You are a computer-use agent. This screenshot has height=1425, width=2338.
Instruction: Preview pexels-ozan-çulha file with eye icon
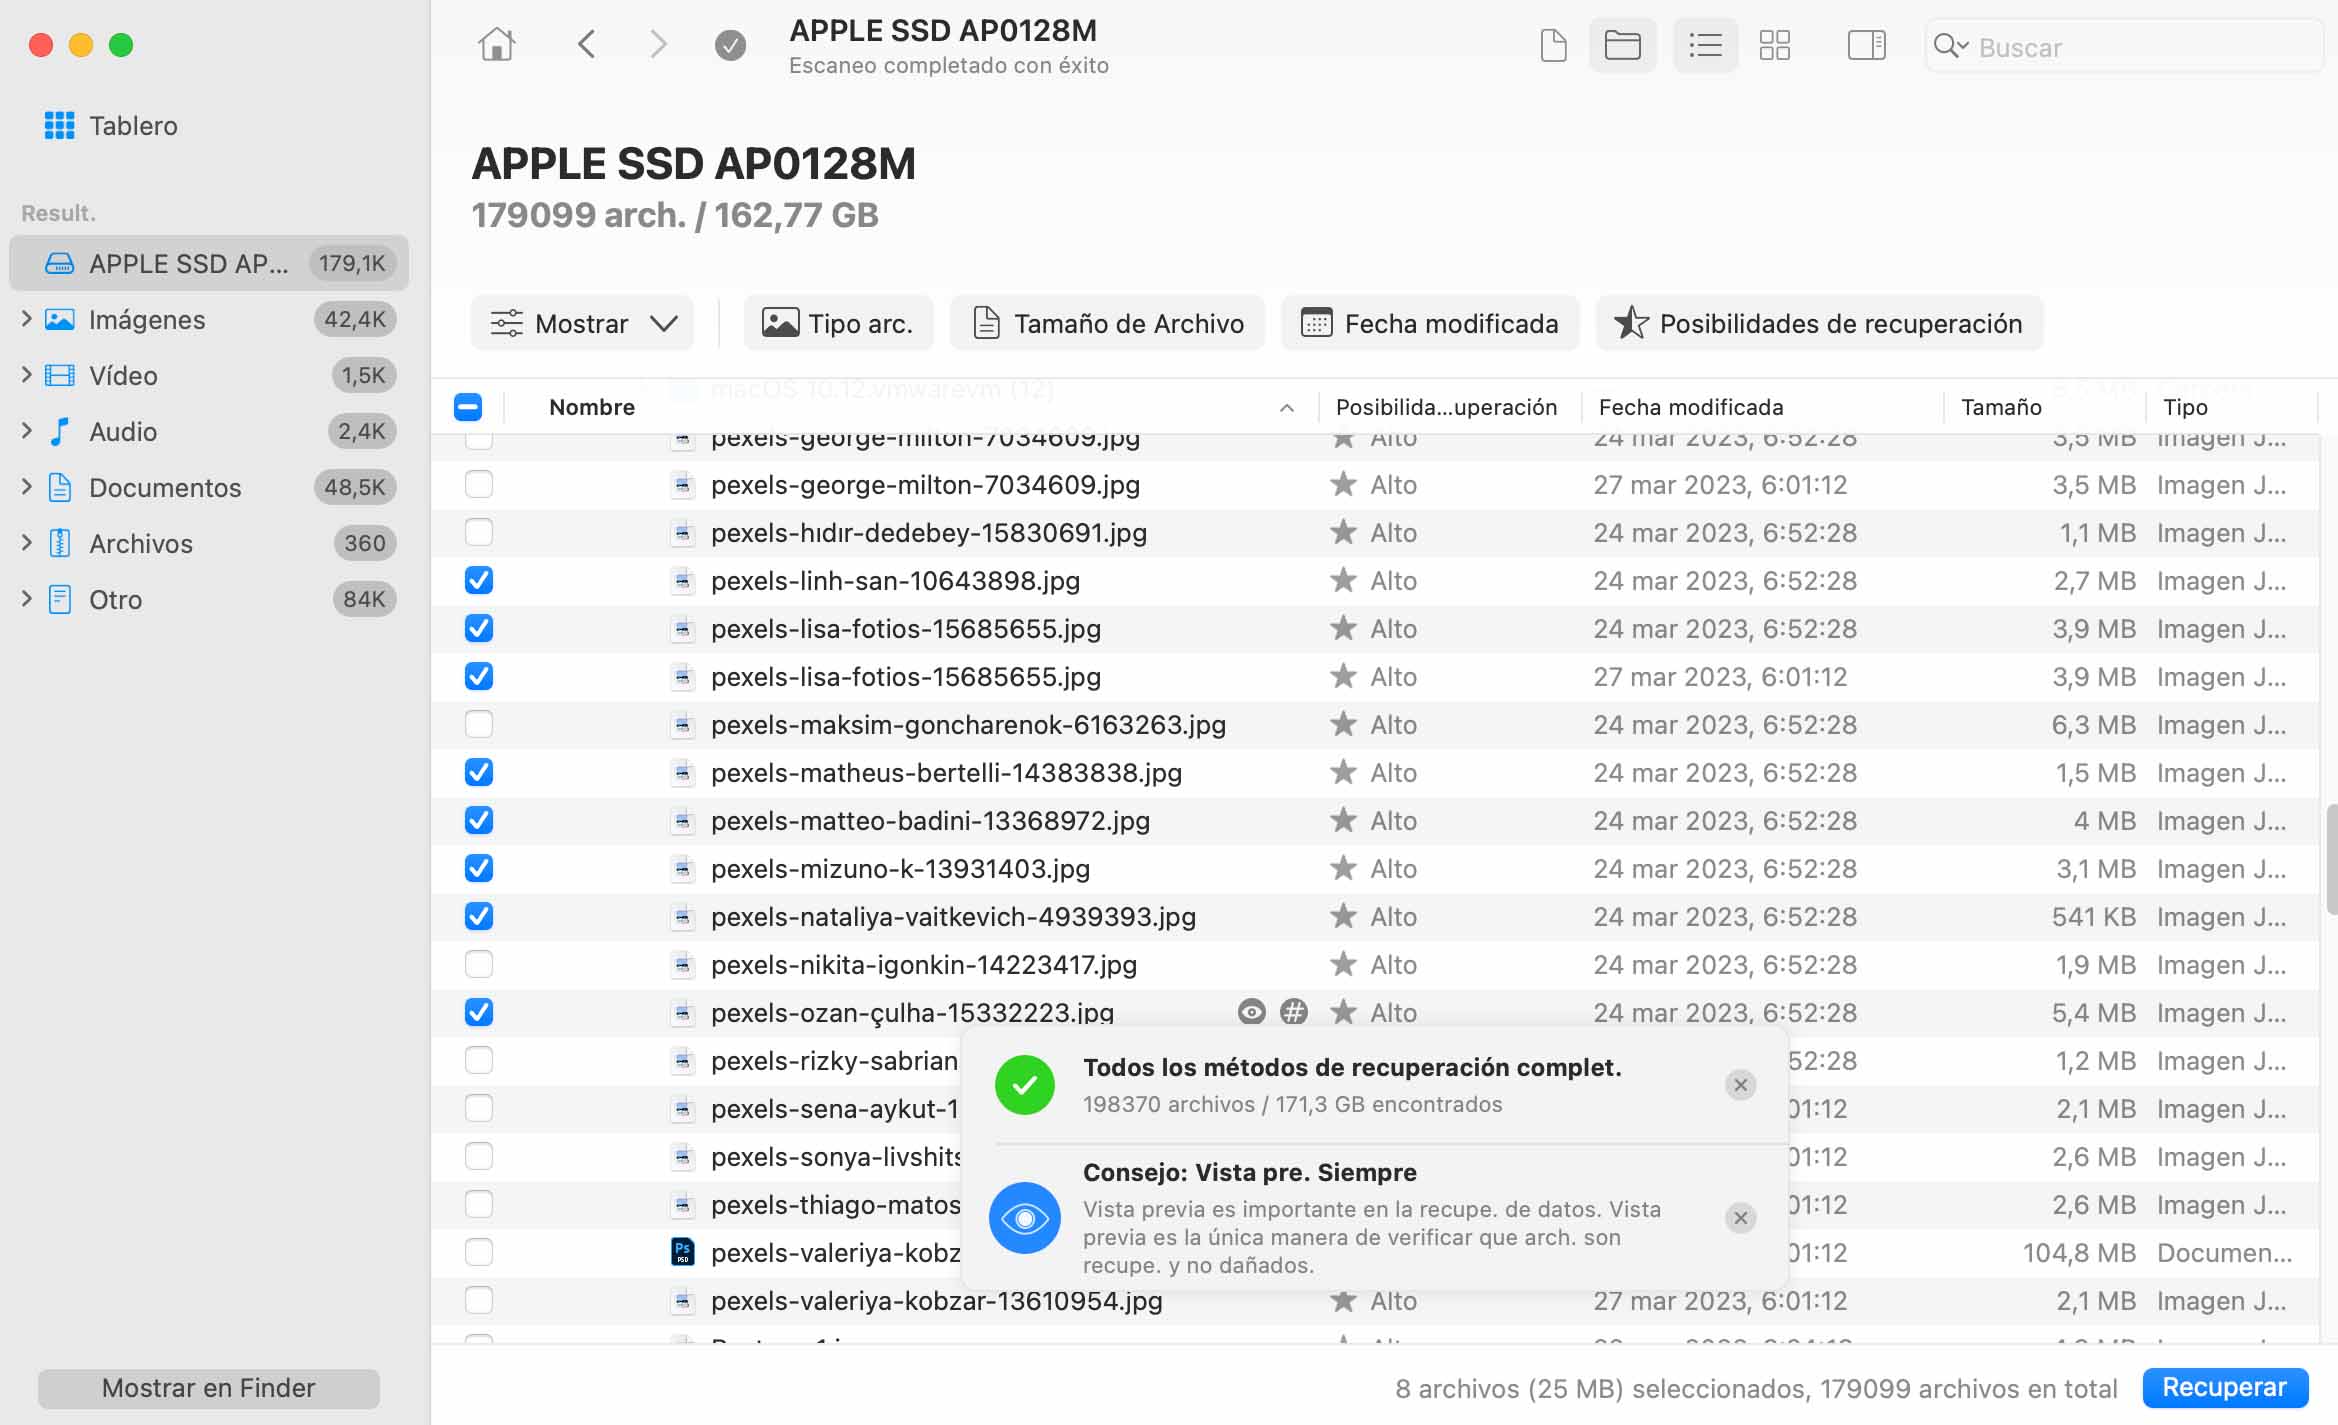pos(1251,1012)
